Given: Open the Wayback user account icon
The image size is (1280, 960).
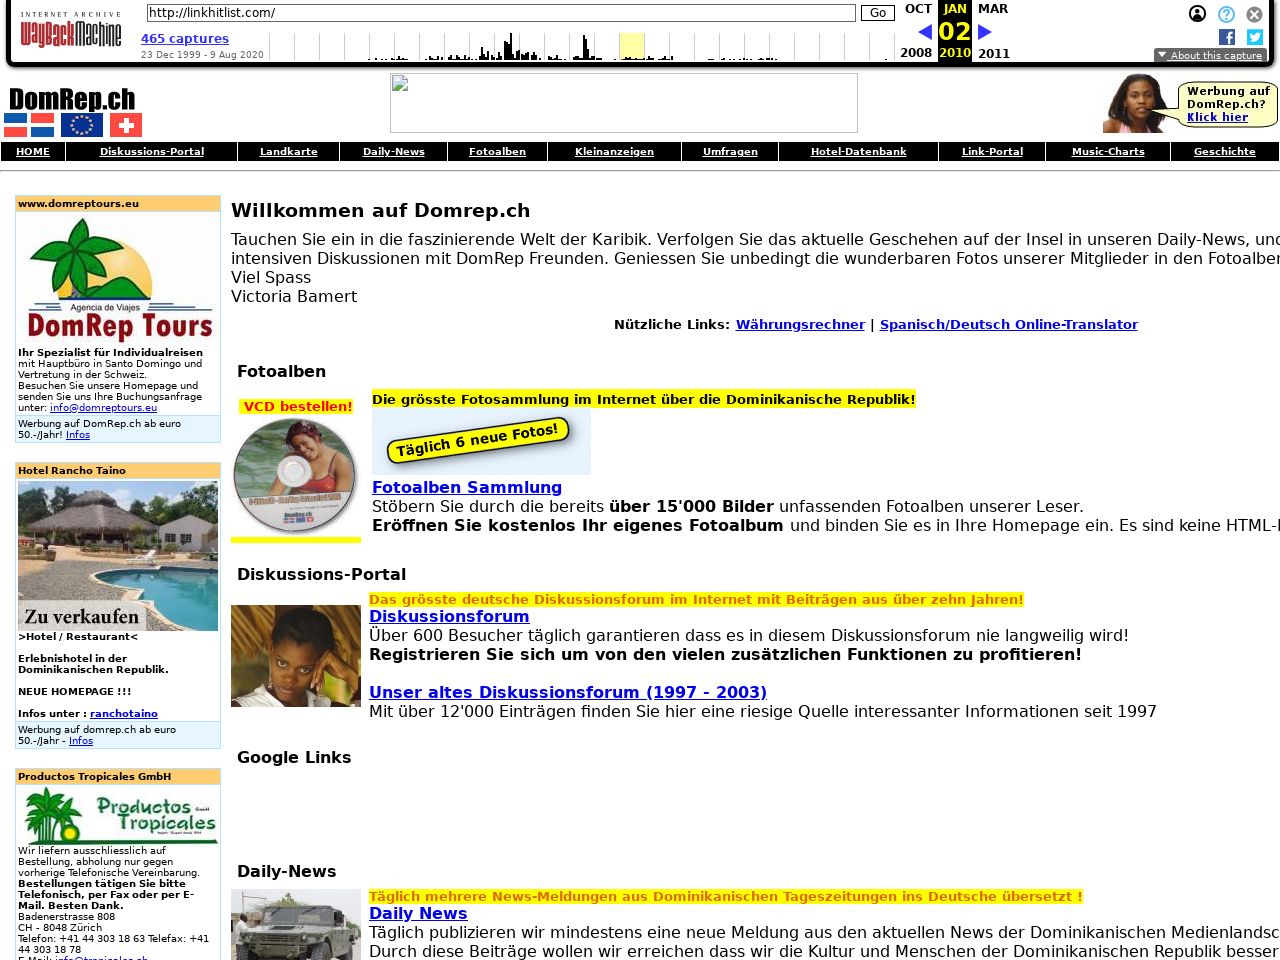Looking at the screenshot, I should click(1197, 14).
